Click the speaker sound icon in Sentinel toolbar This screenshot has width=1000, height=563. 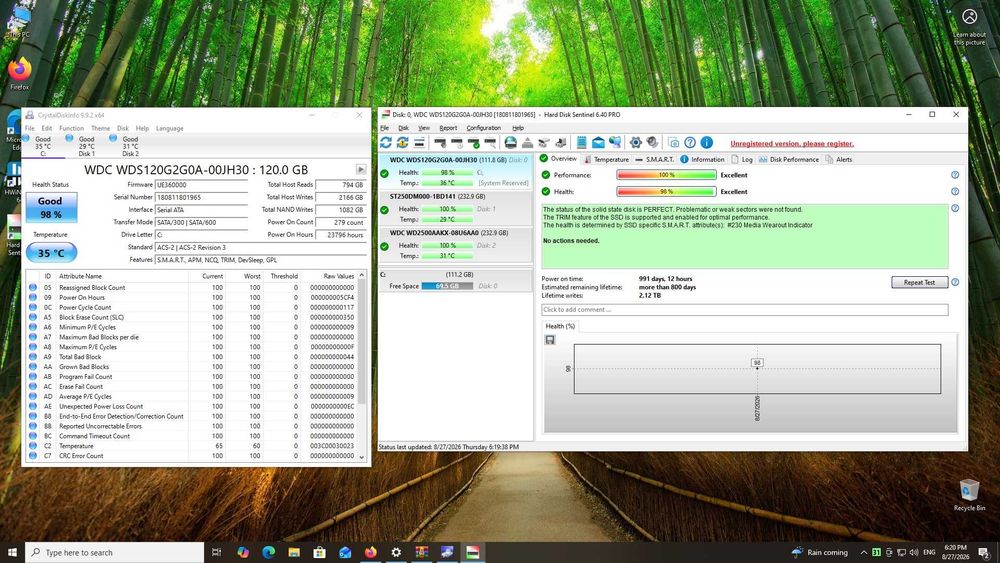coord(652,143)
